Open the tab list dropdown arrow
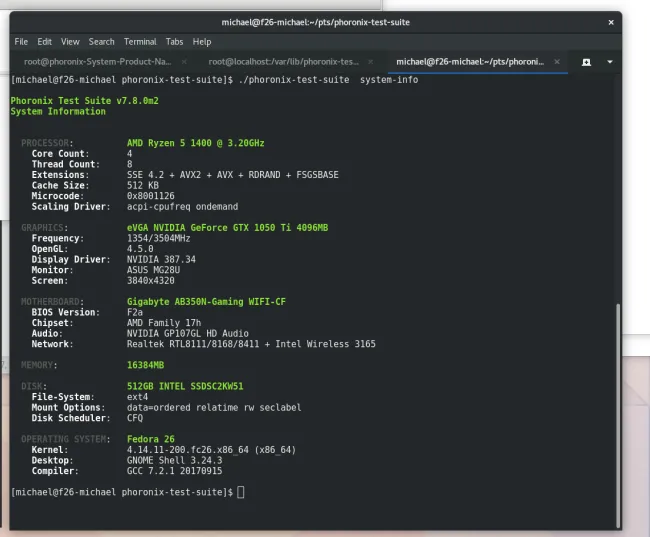650x537 pixels. [x=610, y=62]
